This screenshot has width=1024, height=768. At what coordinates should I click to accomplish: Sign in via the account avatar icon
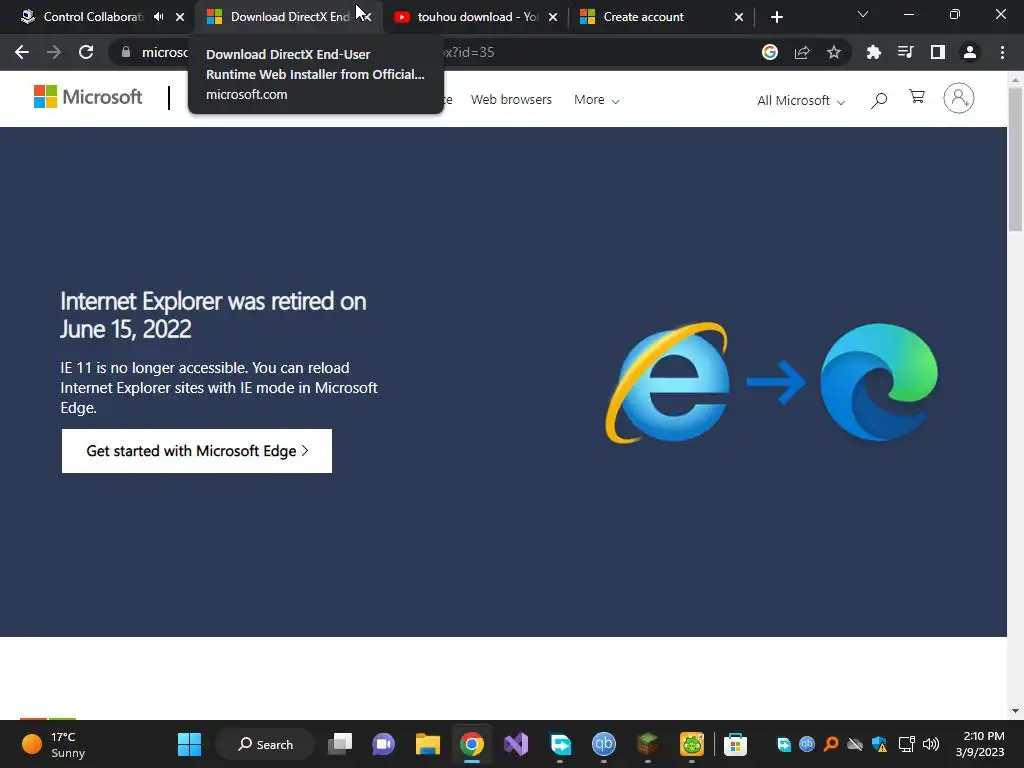[x=959, y=98]
